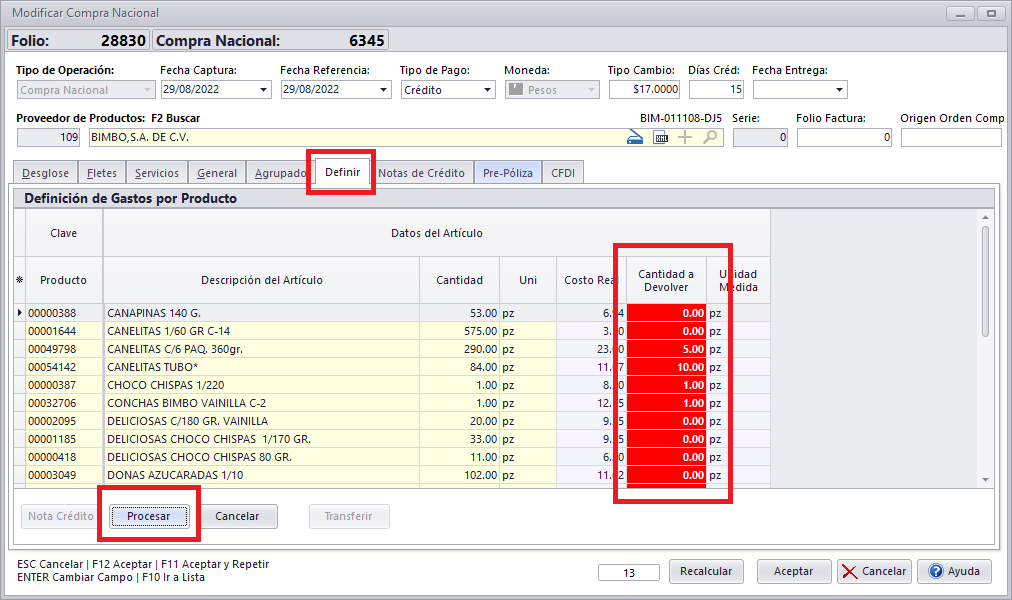The width and height of the screenshot is (1012, 600).
Task: Open the Tipo de Pago dropdown
Action: coord(488,90)
